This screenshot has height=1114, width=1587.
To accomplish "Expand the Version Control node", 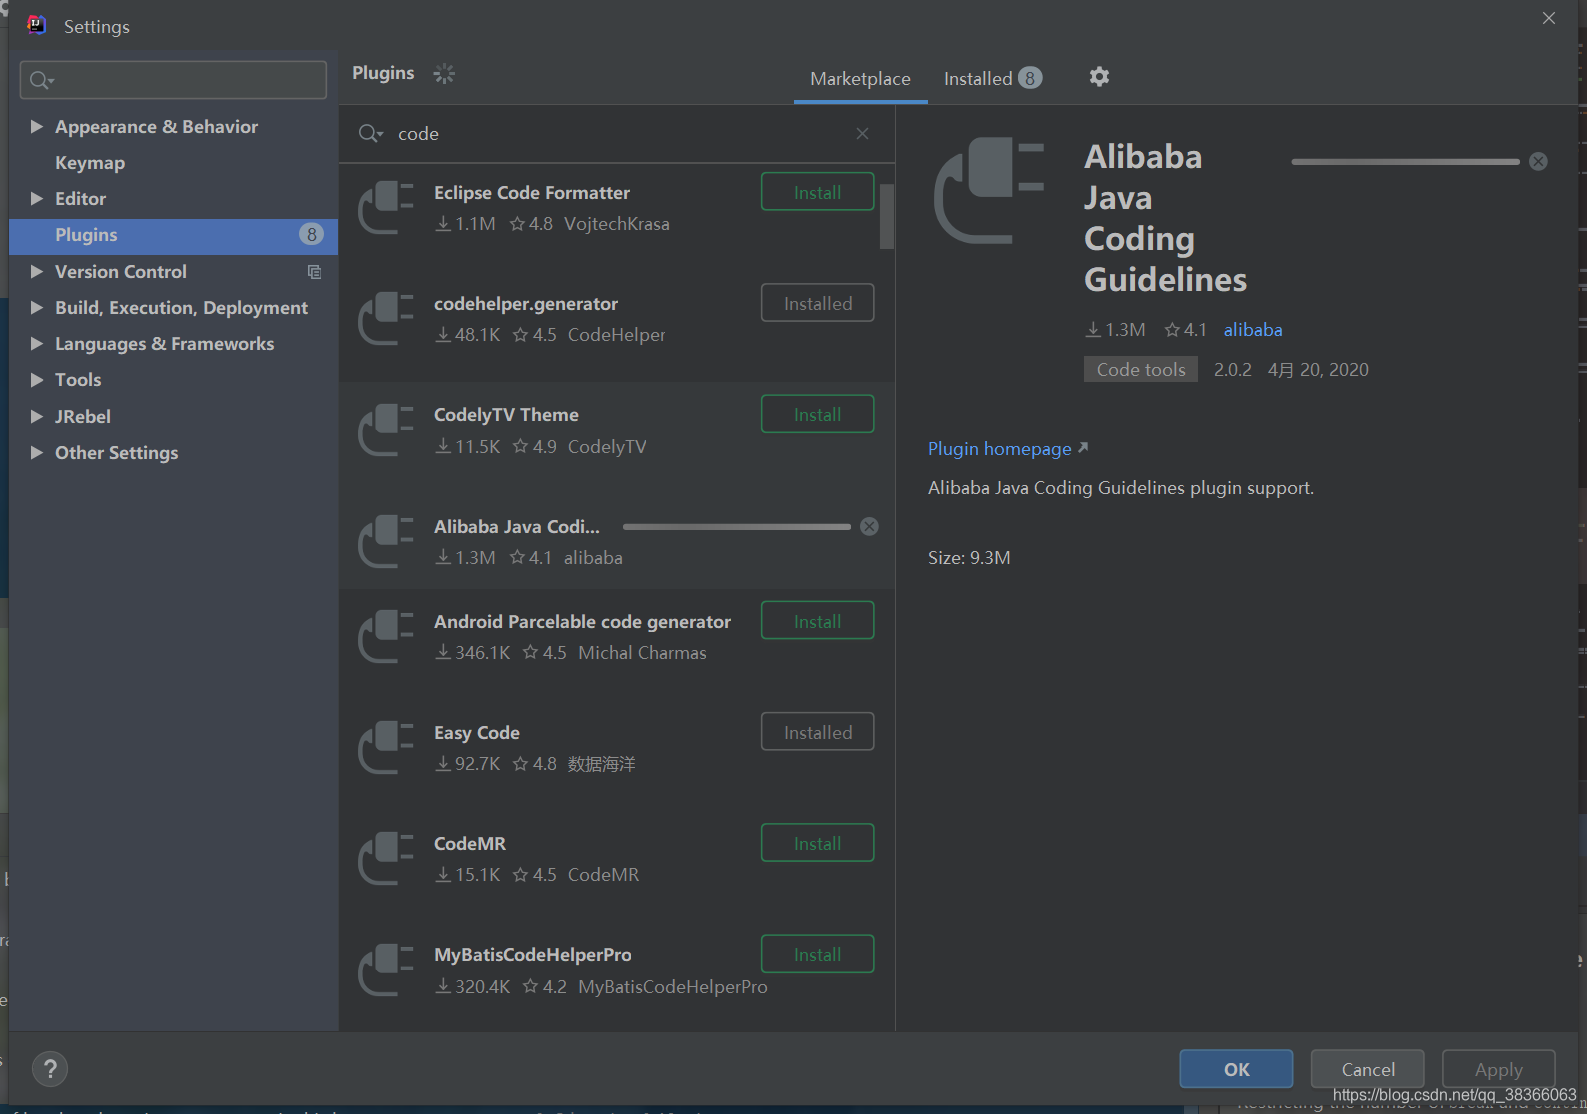I will [x=36, y=272].
